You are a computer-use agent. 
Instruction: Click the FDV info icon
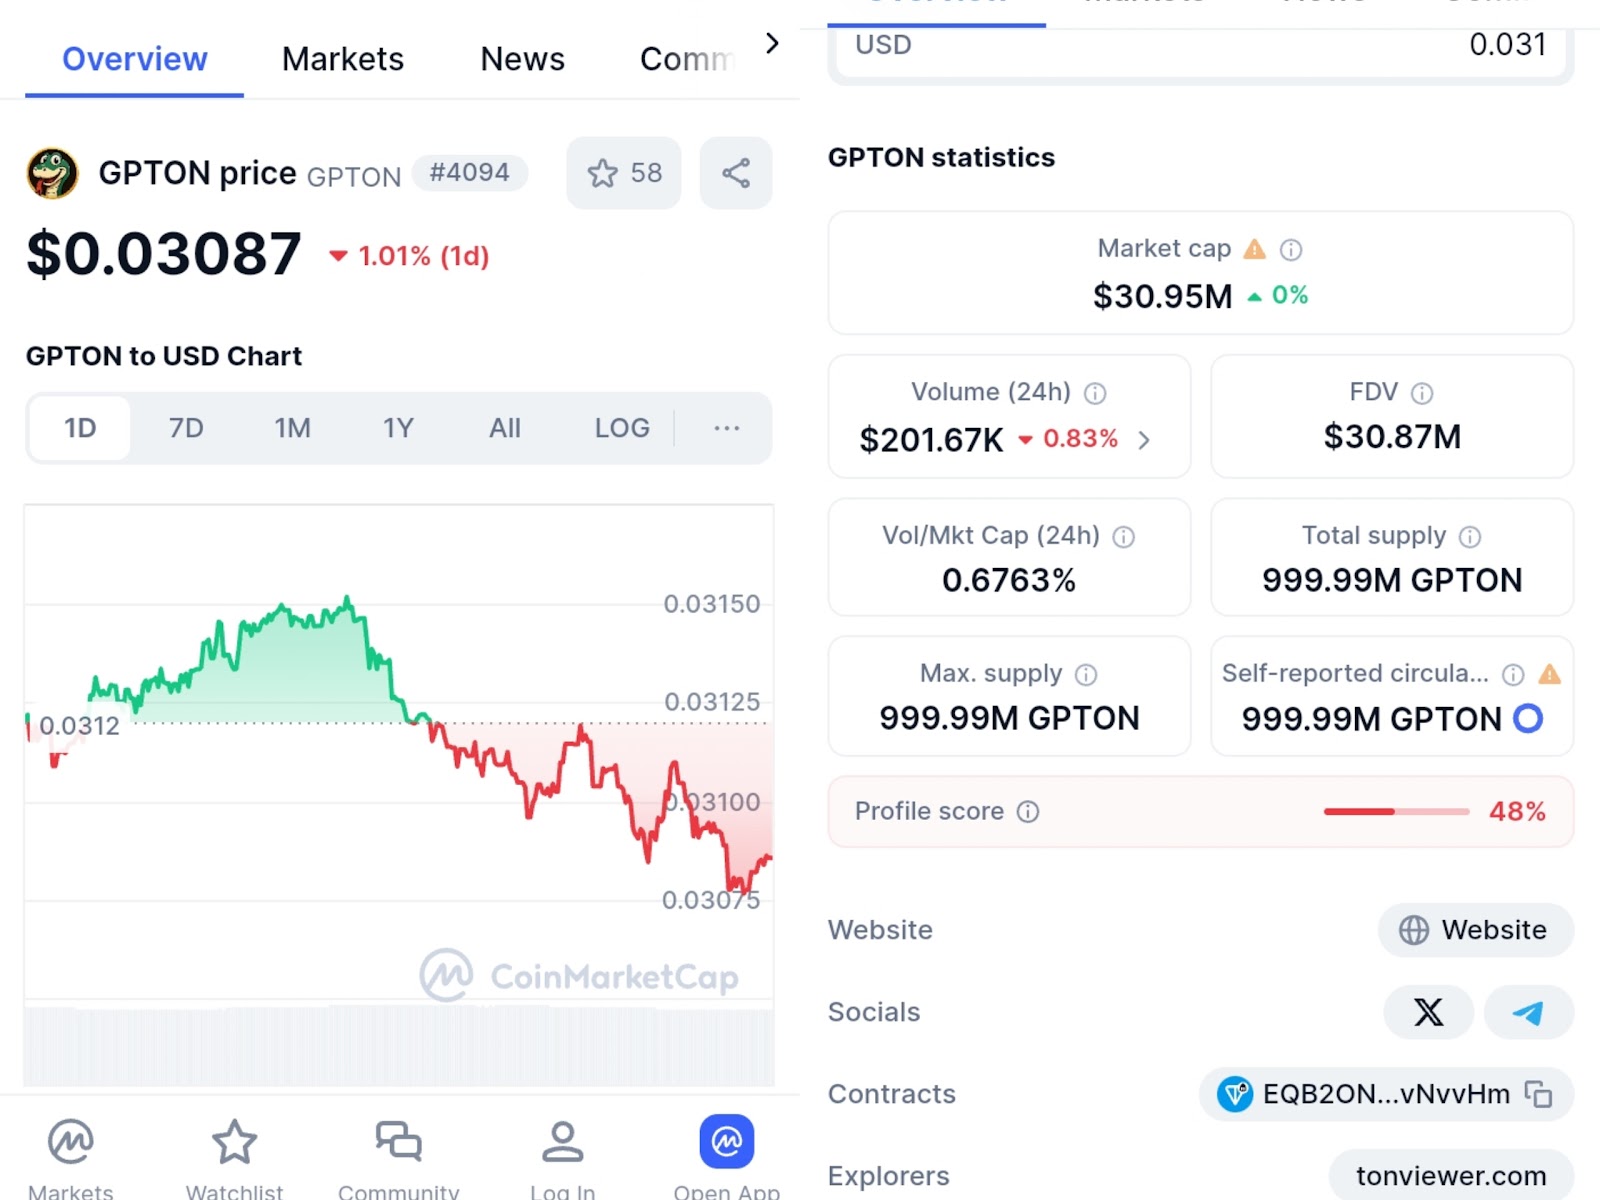click(1421, 393)
